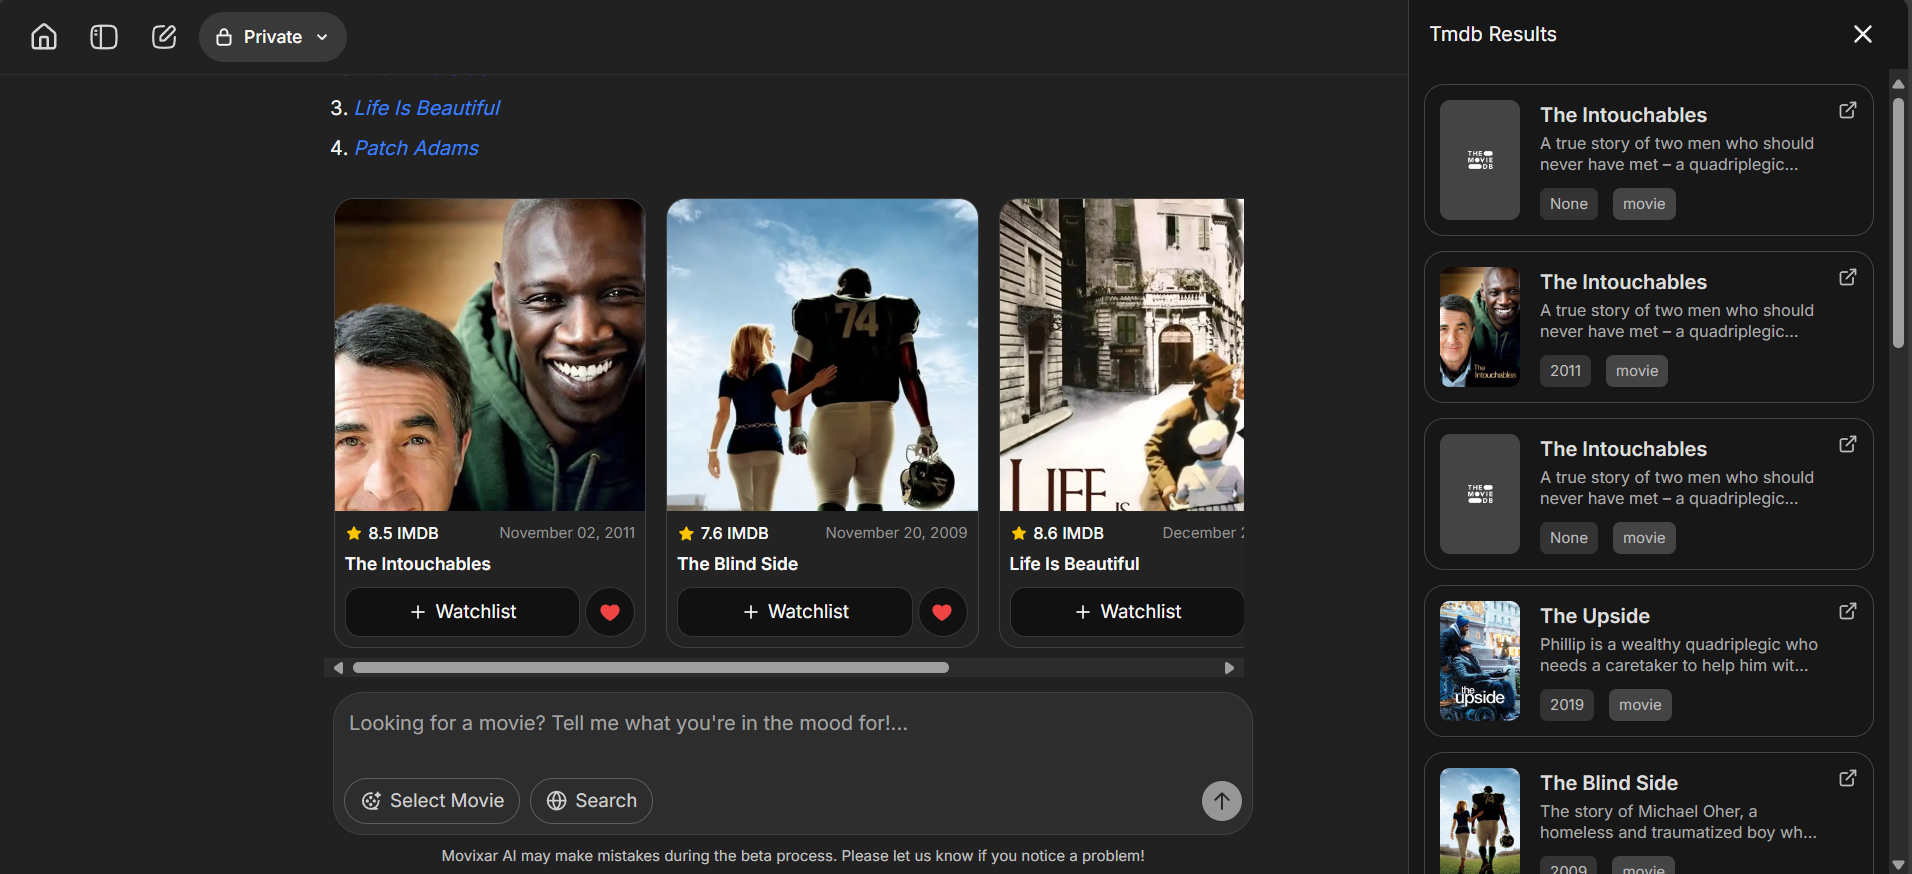Screen dimensions: 1912x874
Task: Click The Blind Side movie poster
Action: pyautogui.click(x=822, y=355)
